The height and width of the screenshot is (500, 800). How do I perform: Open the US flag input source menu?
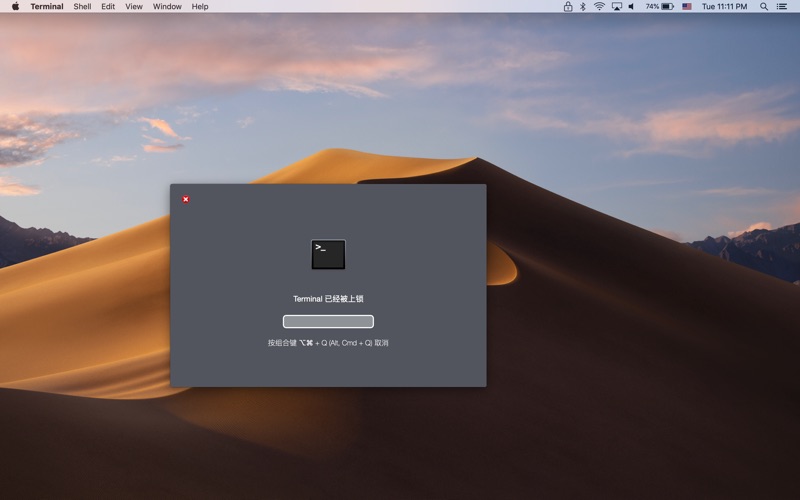[687, 7]
